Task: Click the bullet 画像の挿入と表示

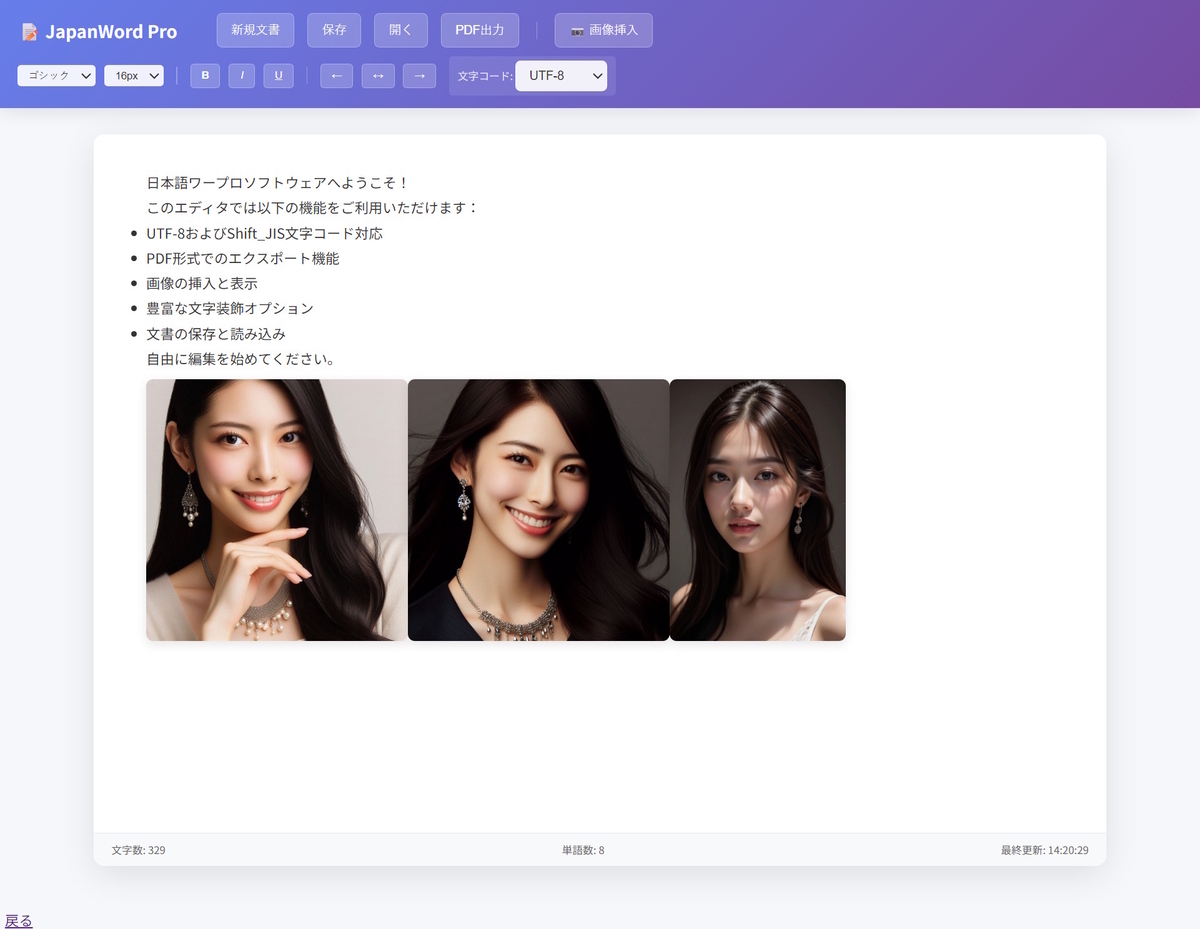Action: click(202, 283)
